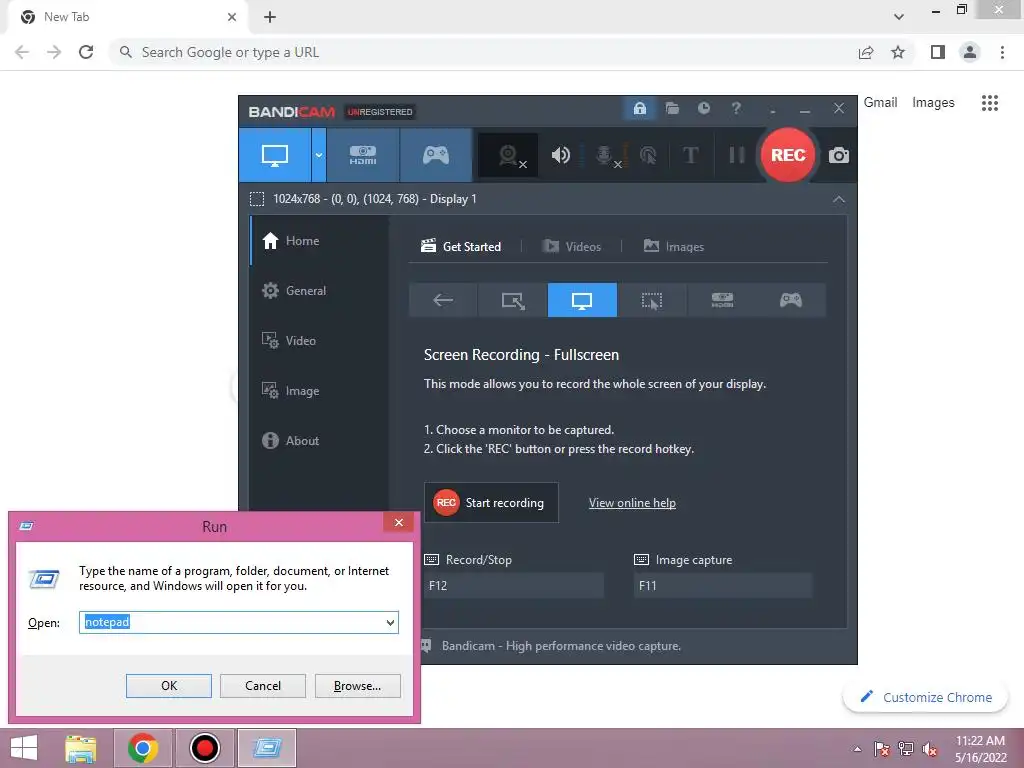Viewport: 1024px width, 768px height.
Task: Click the camera screenshot icon
Action: click(839, 155)
